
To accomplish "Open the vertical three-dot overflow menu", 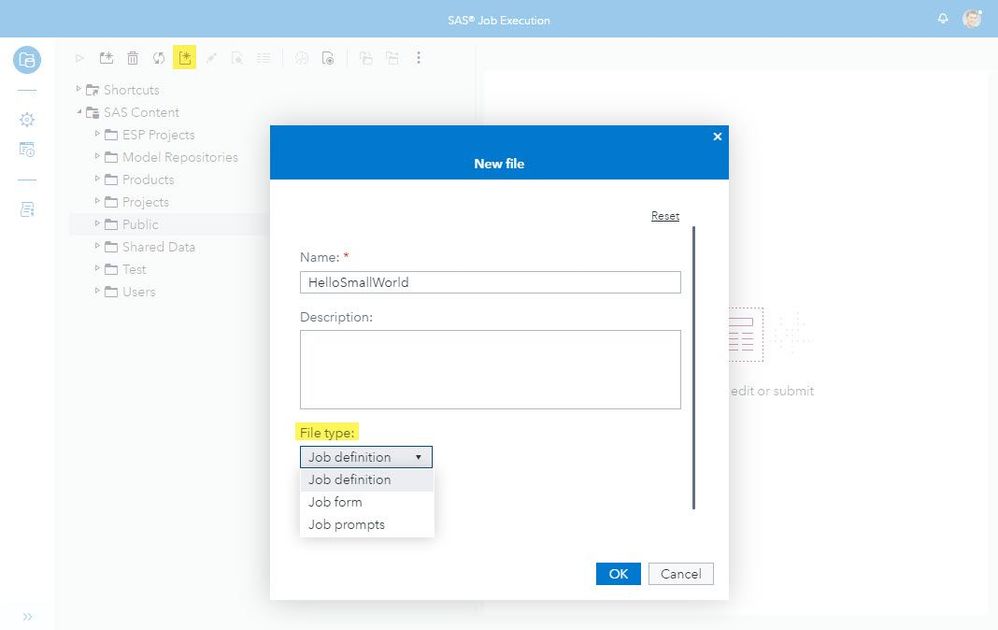I will [418, 58].
